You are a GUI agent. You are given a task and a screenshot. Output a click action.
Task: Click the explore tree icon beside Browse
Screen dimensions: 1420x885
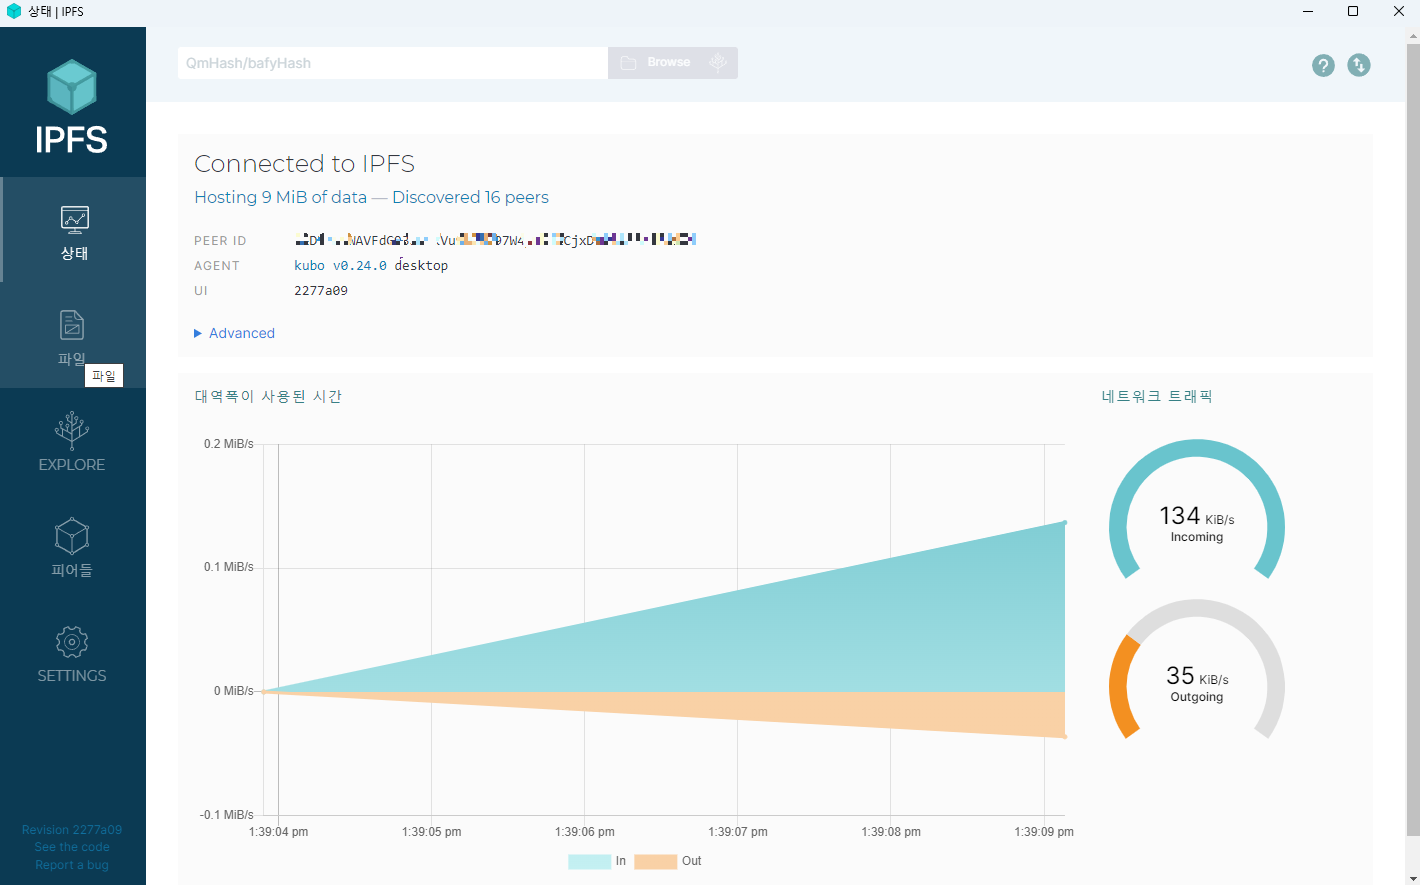pyautogui.click(x=718, y=63)
